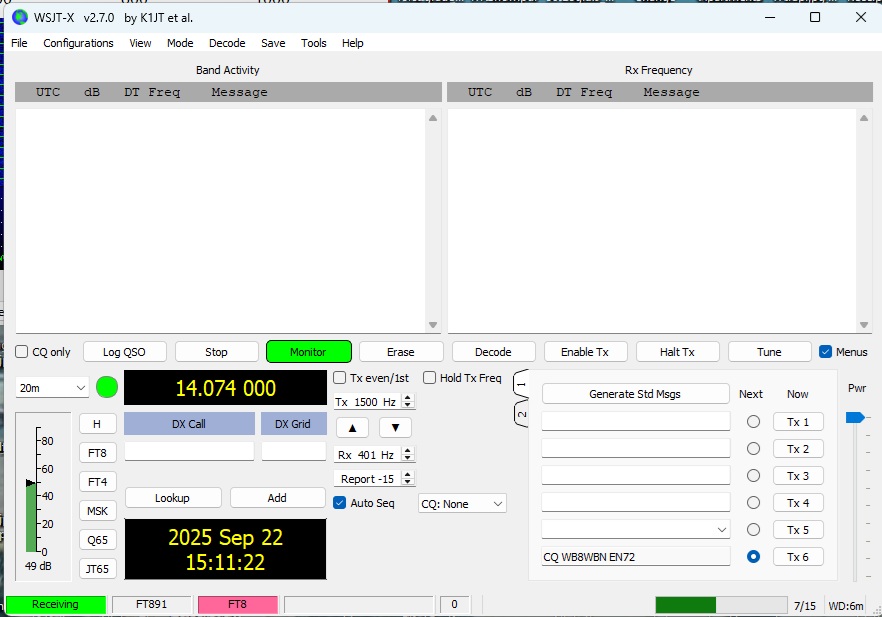Viewport: 882px width, 617px height.
Task: Click the down arrow frequency button
Action: click(x=395, y=428)
